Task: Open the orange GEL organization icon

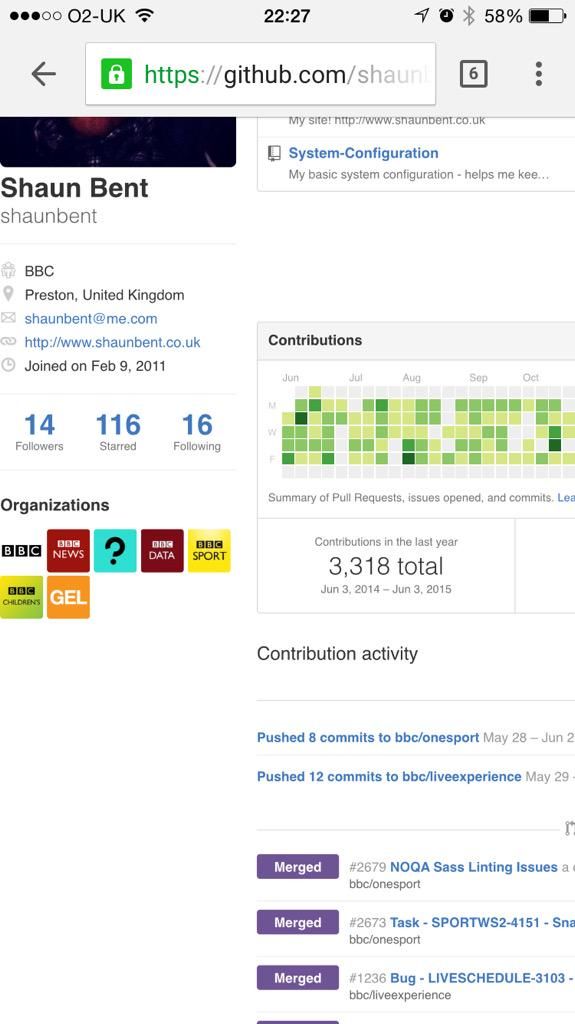Action: 69,597
